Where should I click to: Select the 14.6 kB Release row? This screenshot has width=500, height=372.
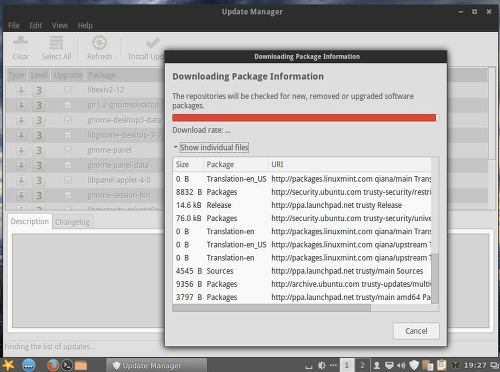click(302, 205)
